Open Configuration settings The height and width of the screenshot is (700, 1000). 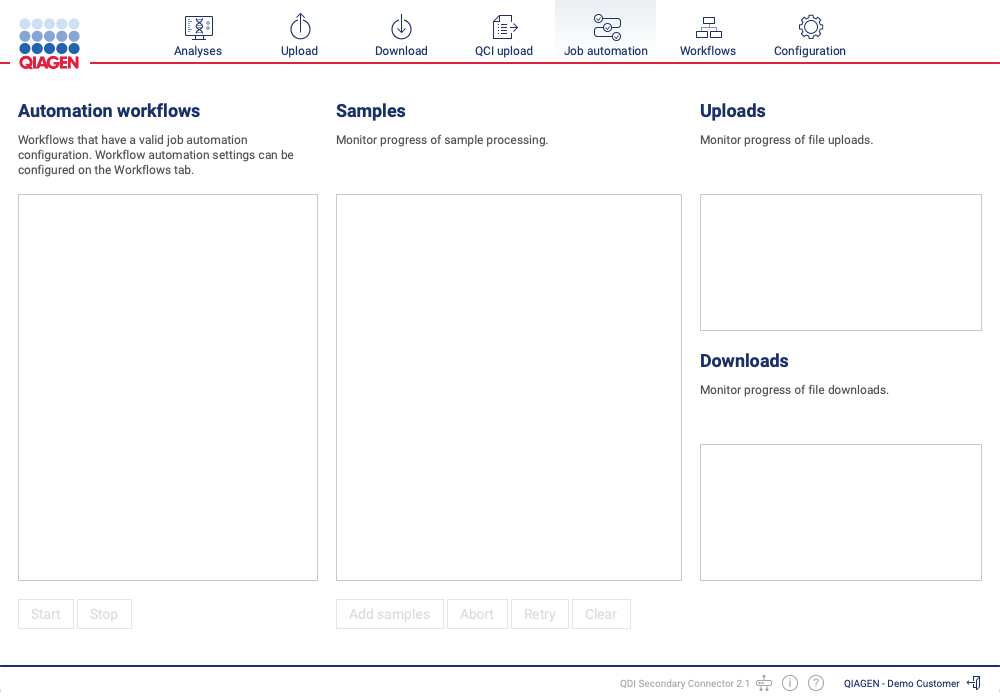pyautogui.click(x=810, y=36)
